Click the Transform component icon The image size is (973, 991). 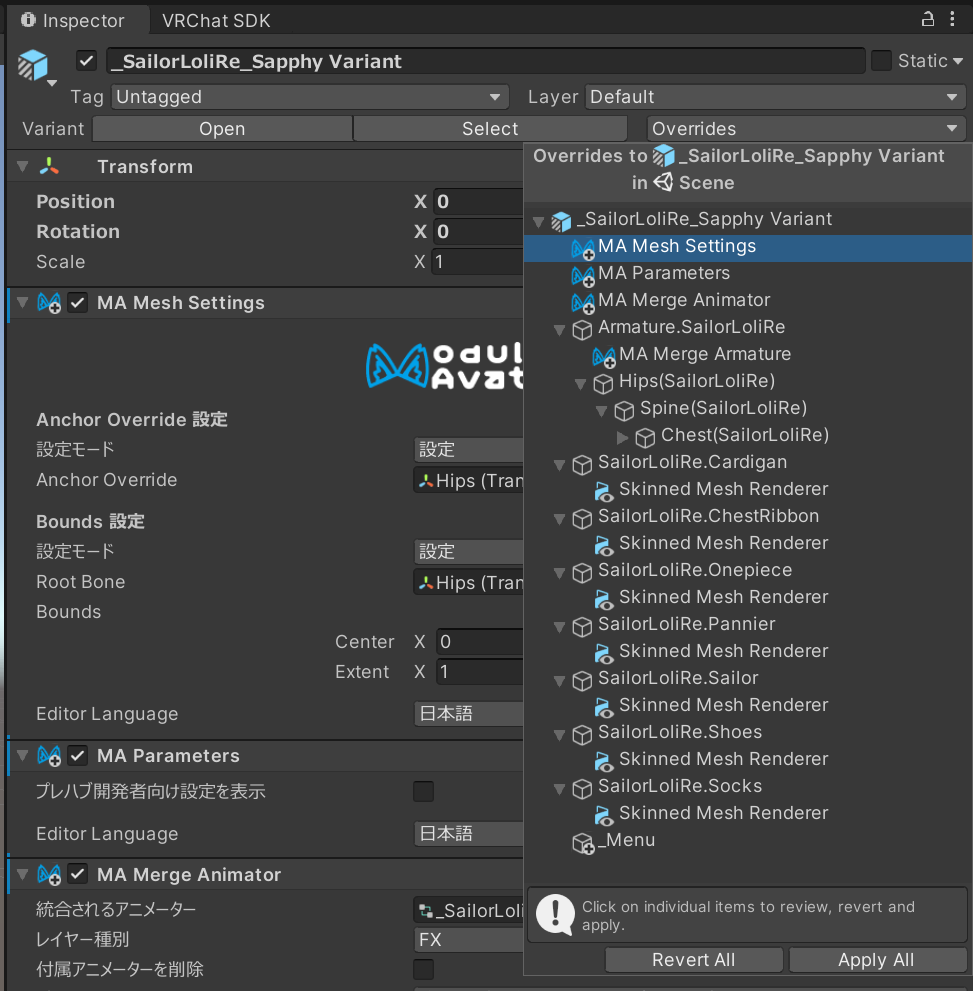tap(49, 167)
